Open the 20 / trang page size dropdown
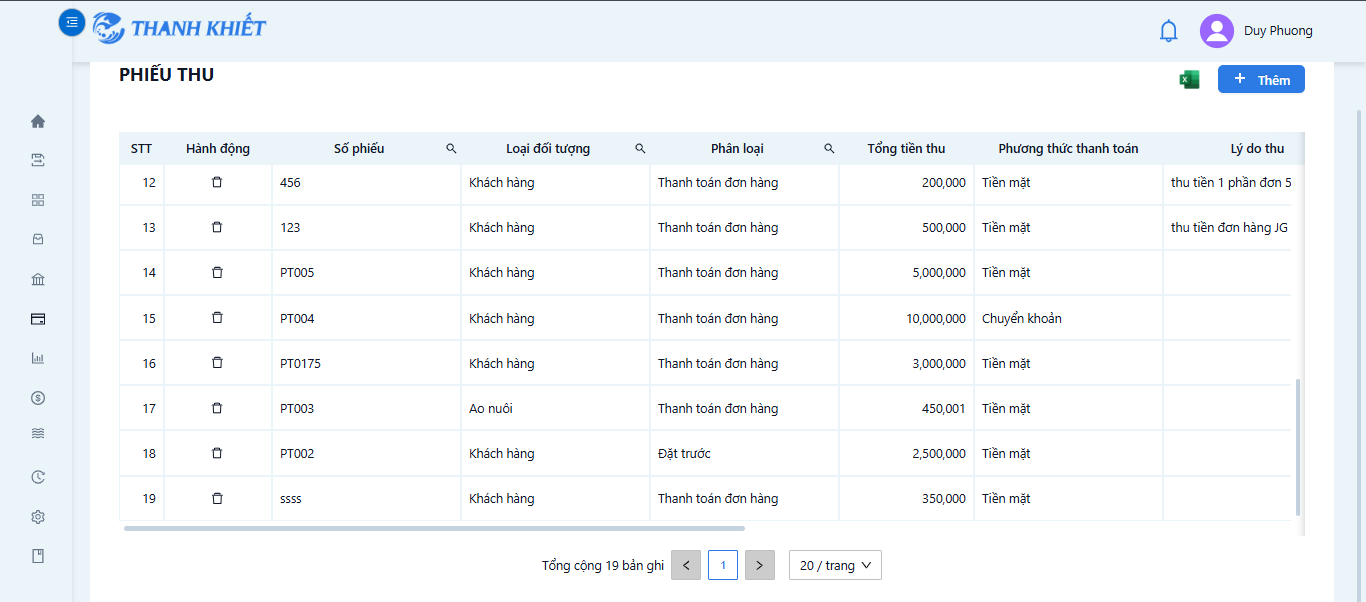1366x602 pixels. [x=835, y=565]
